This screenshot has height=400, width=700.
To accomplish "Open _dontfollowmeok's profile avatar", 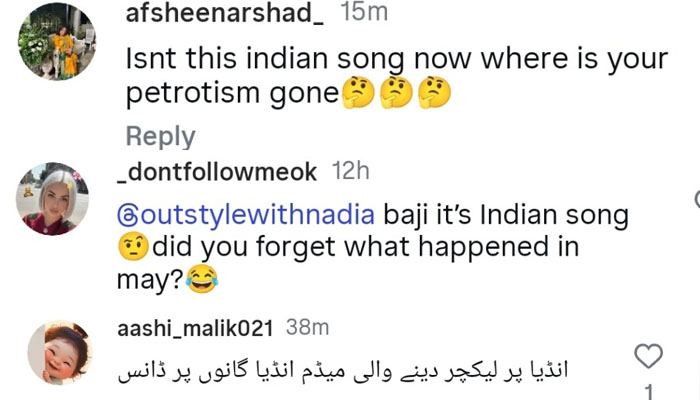I will tap(52, 198).
